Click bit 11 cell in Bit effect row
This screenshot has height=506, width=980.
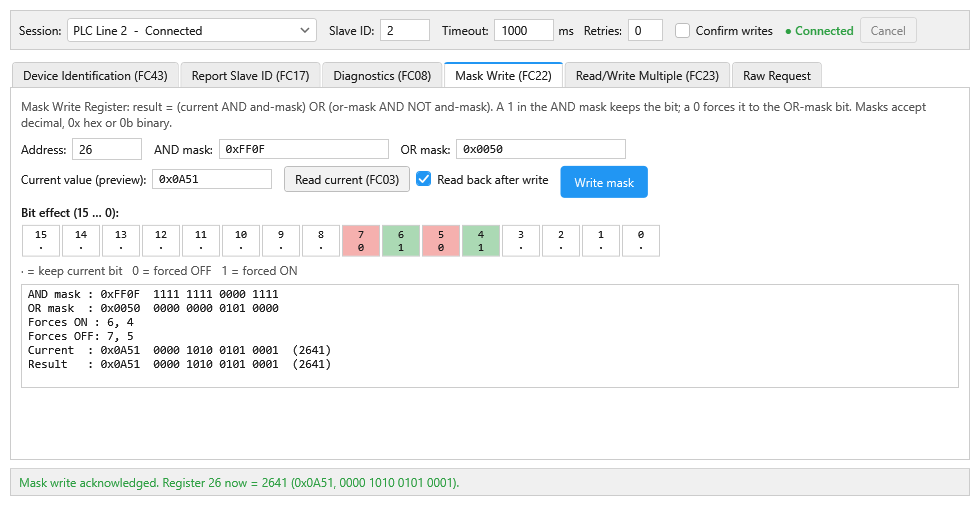click(201, 241)
